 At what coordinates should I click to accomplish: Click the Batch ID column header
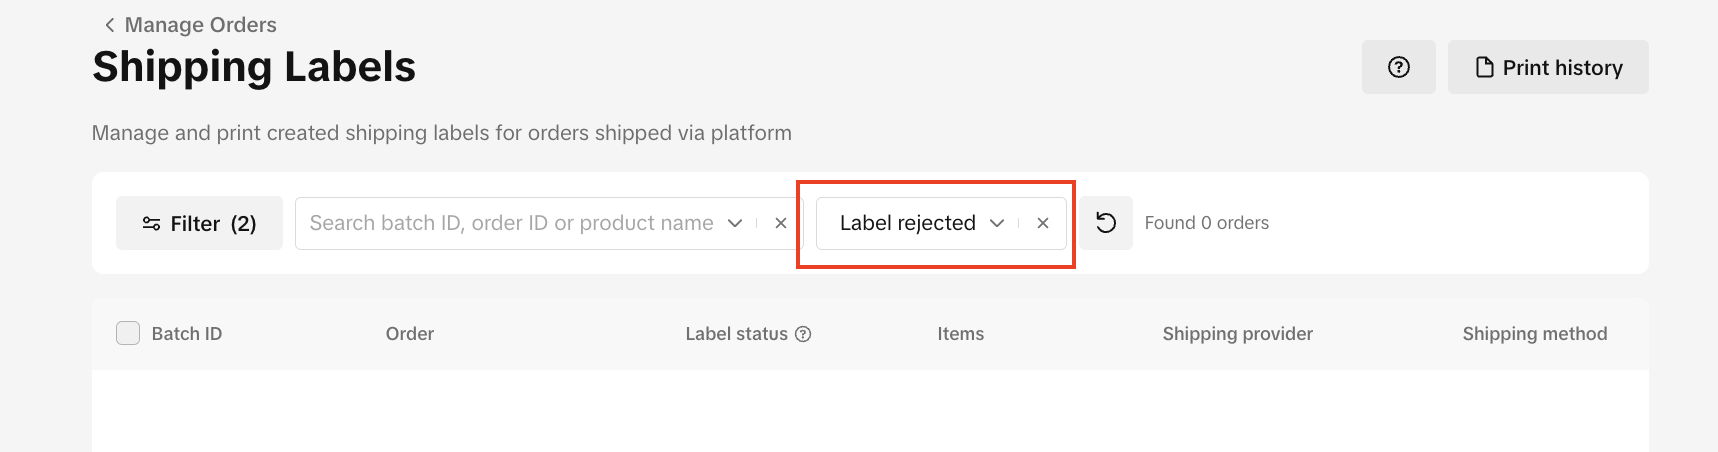click(187, 334)
